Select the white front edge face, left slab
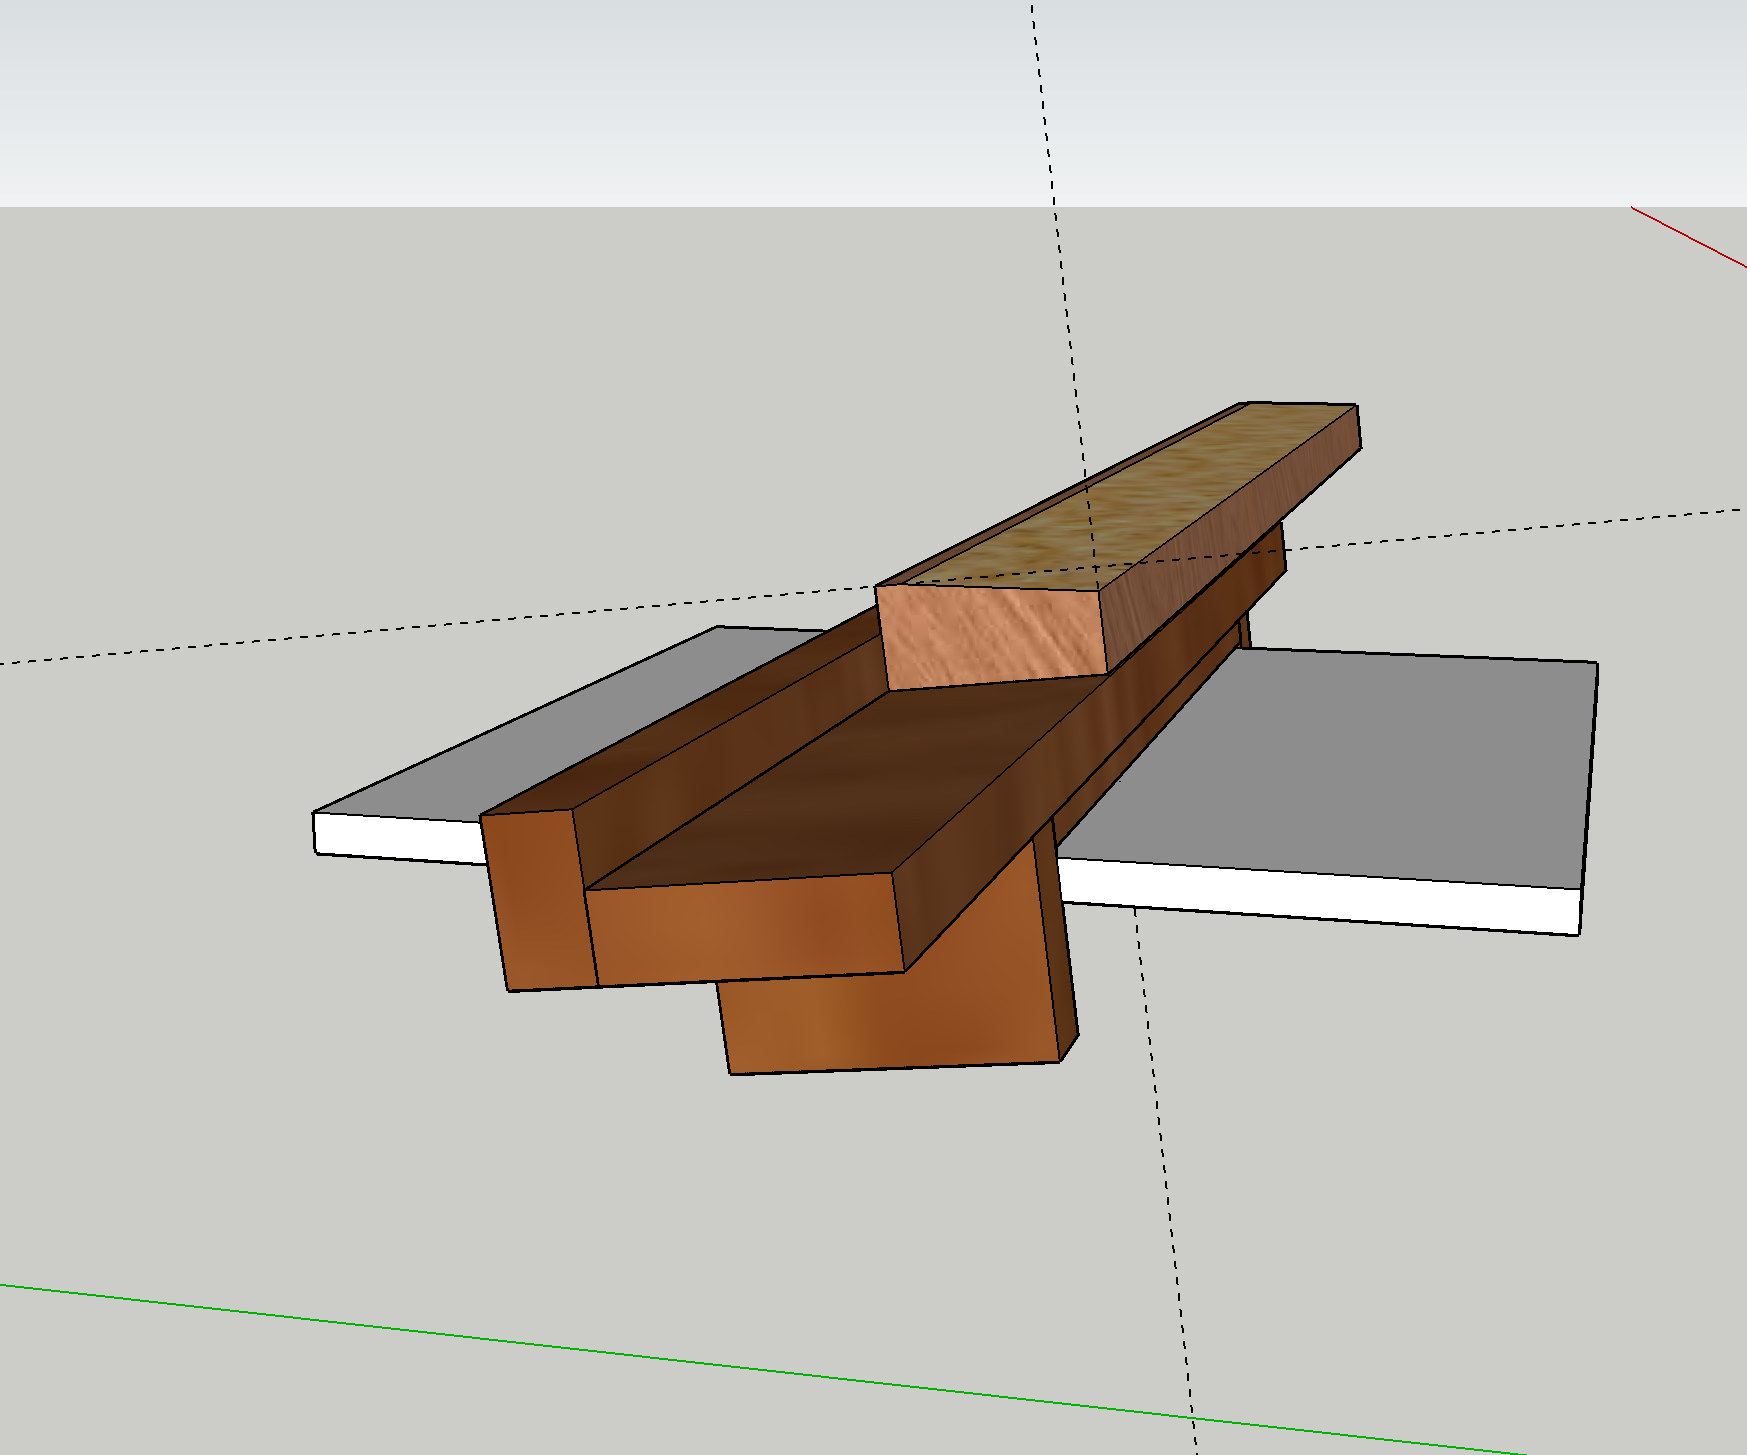The height and width of the screenshot is (1455, 1747). pyautogui.click(x=400, y=835)
